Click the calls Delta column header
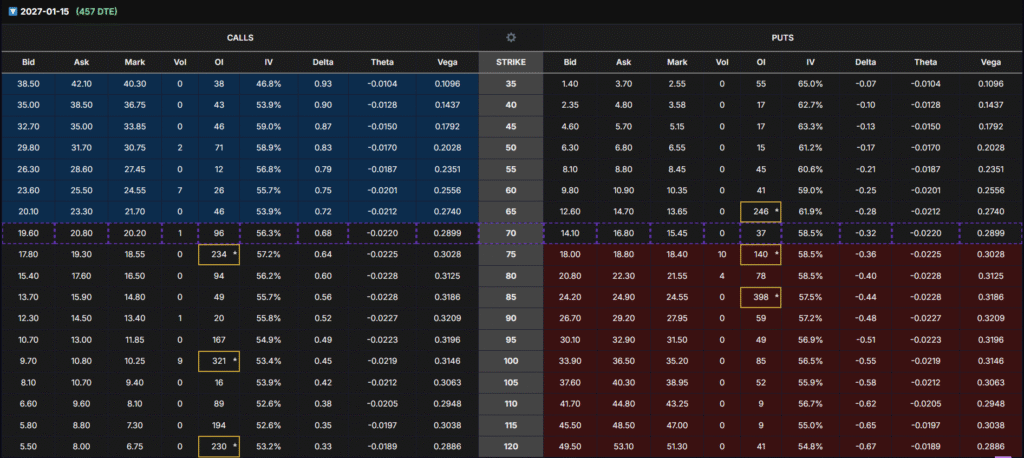 323,62
